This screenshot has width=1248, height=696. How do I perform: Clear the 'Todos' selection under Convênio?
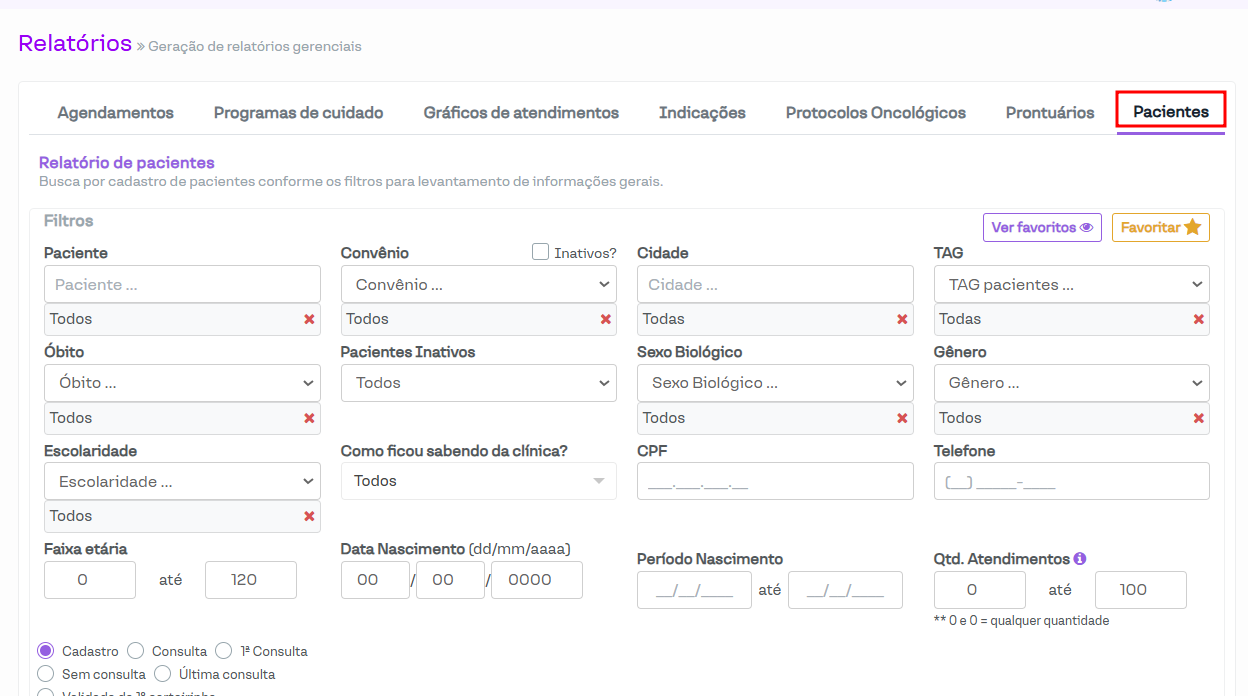605,319
